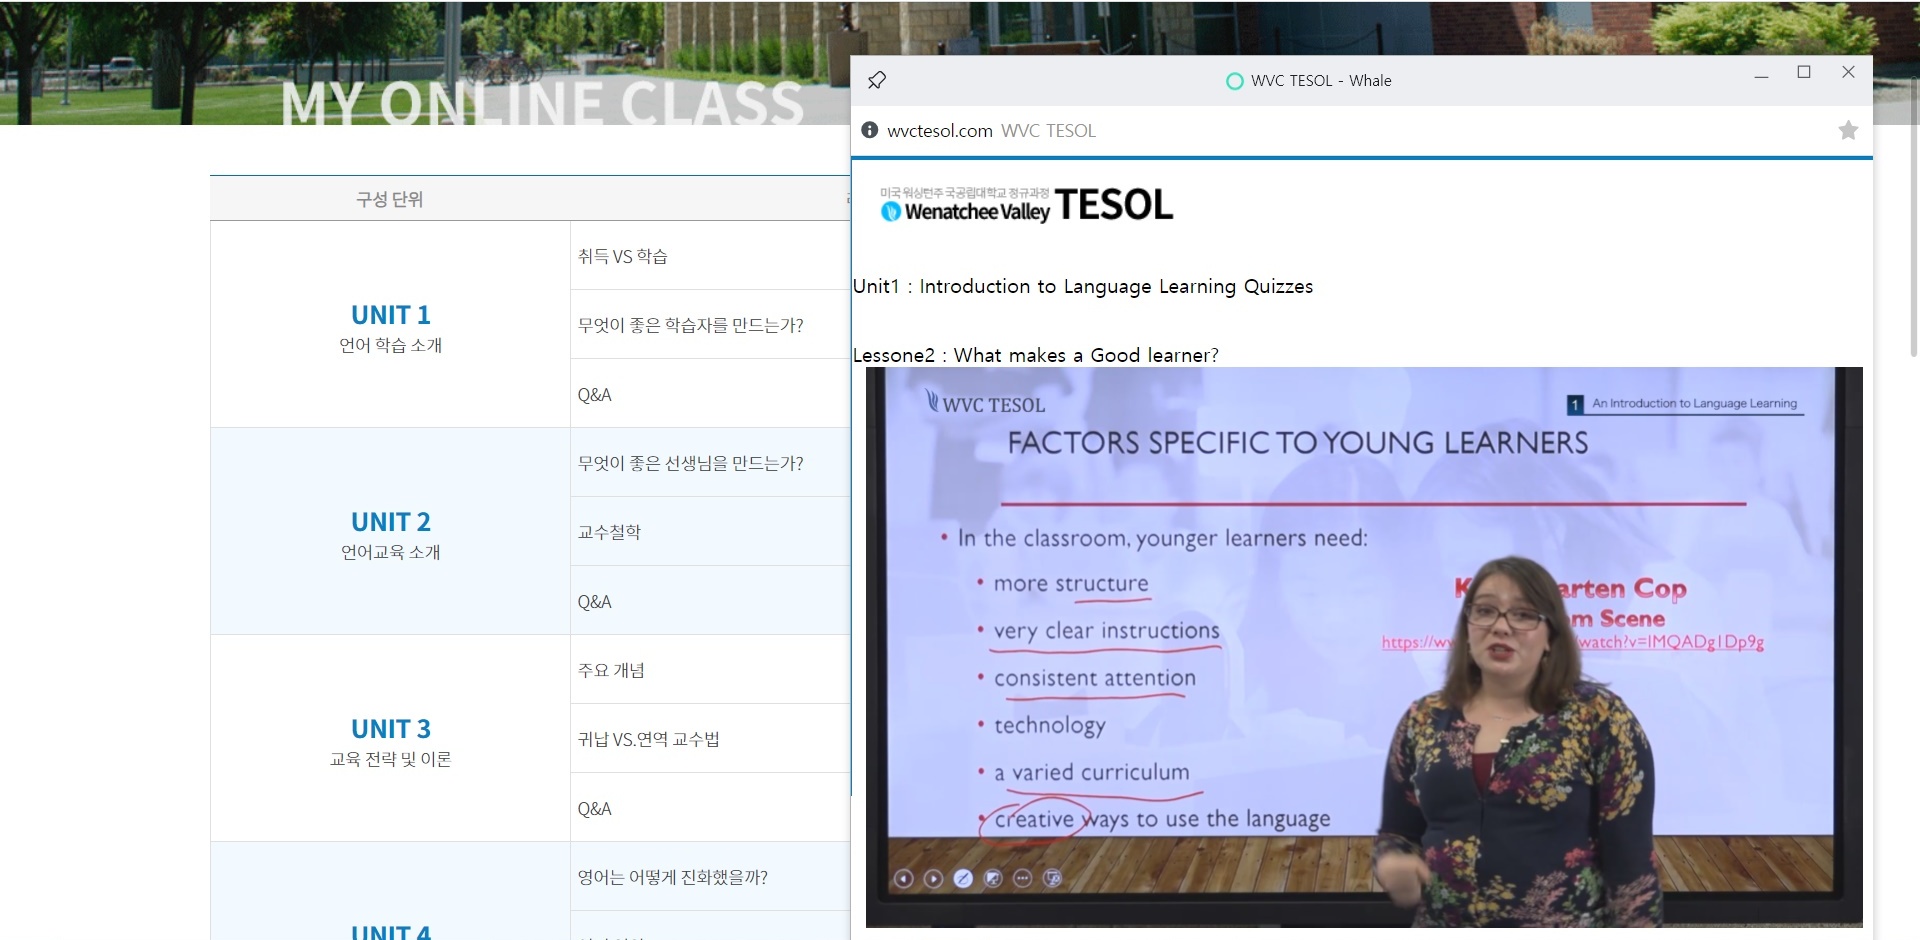Pin the Whale popup window with the pushpin icon

877,80
